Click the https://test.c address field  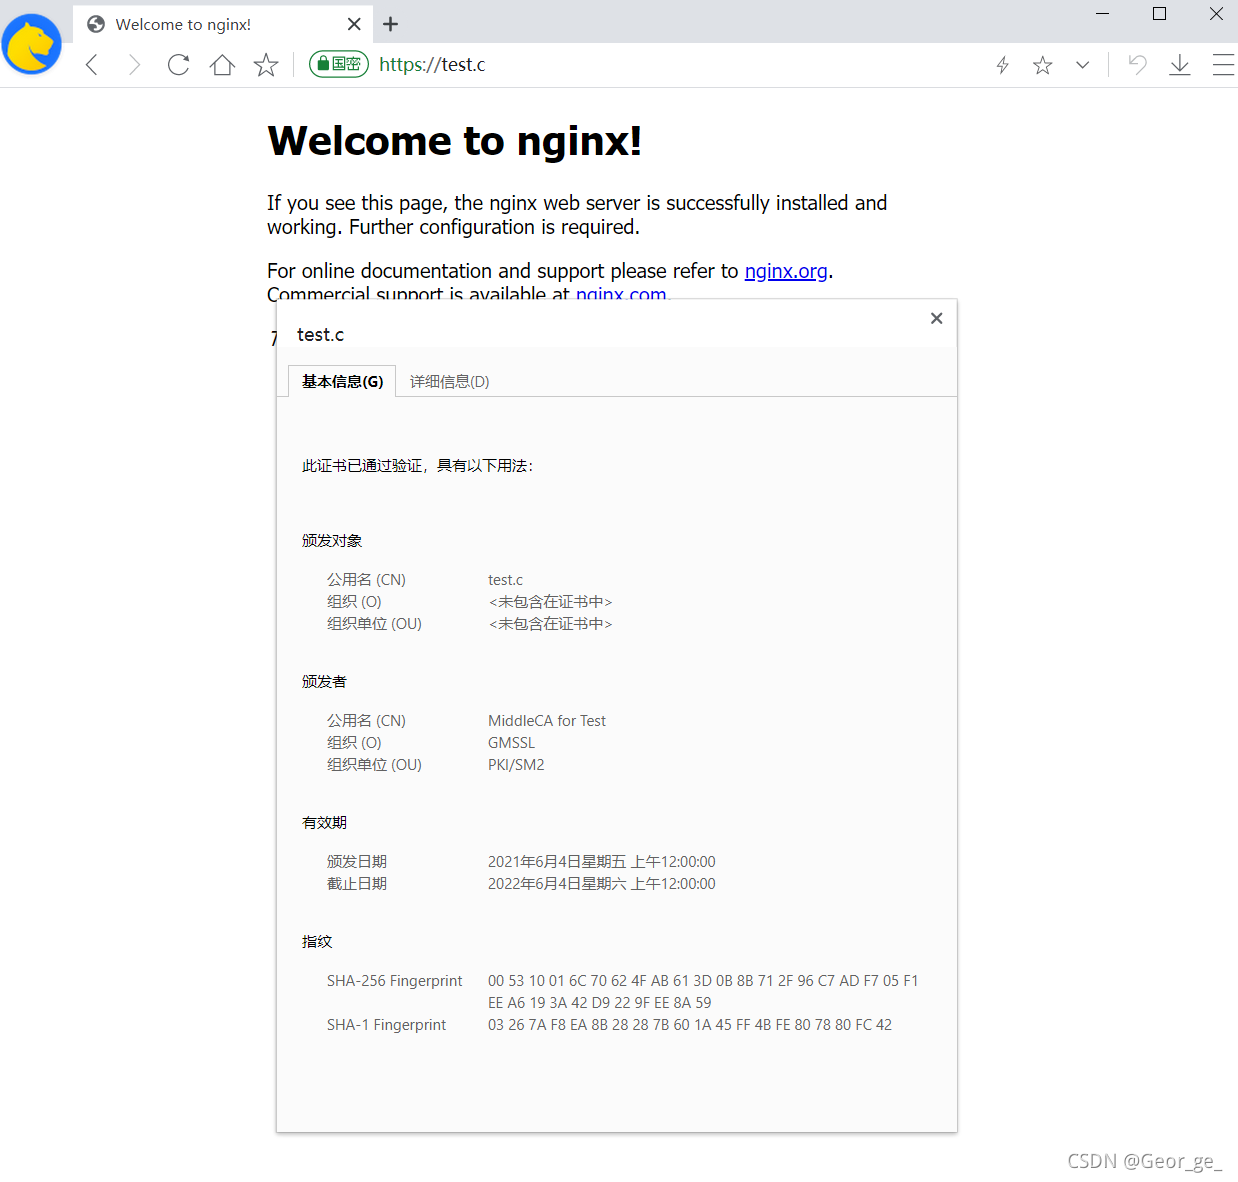pos(432,65)
